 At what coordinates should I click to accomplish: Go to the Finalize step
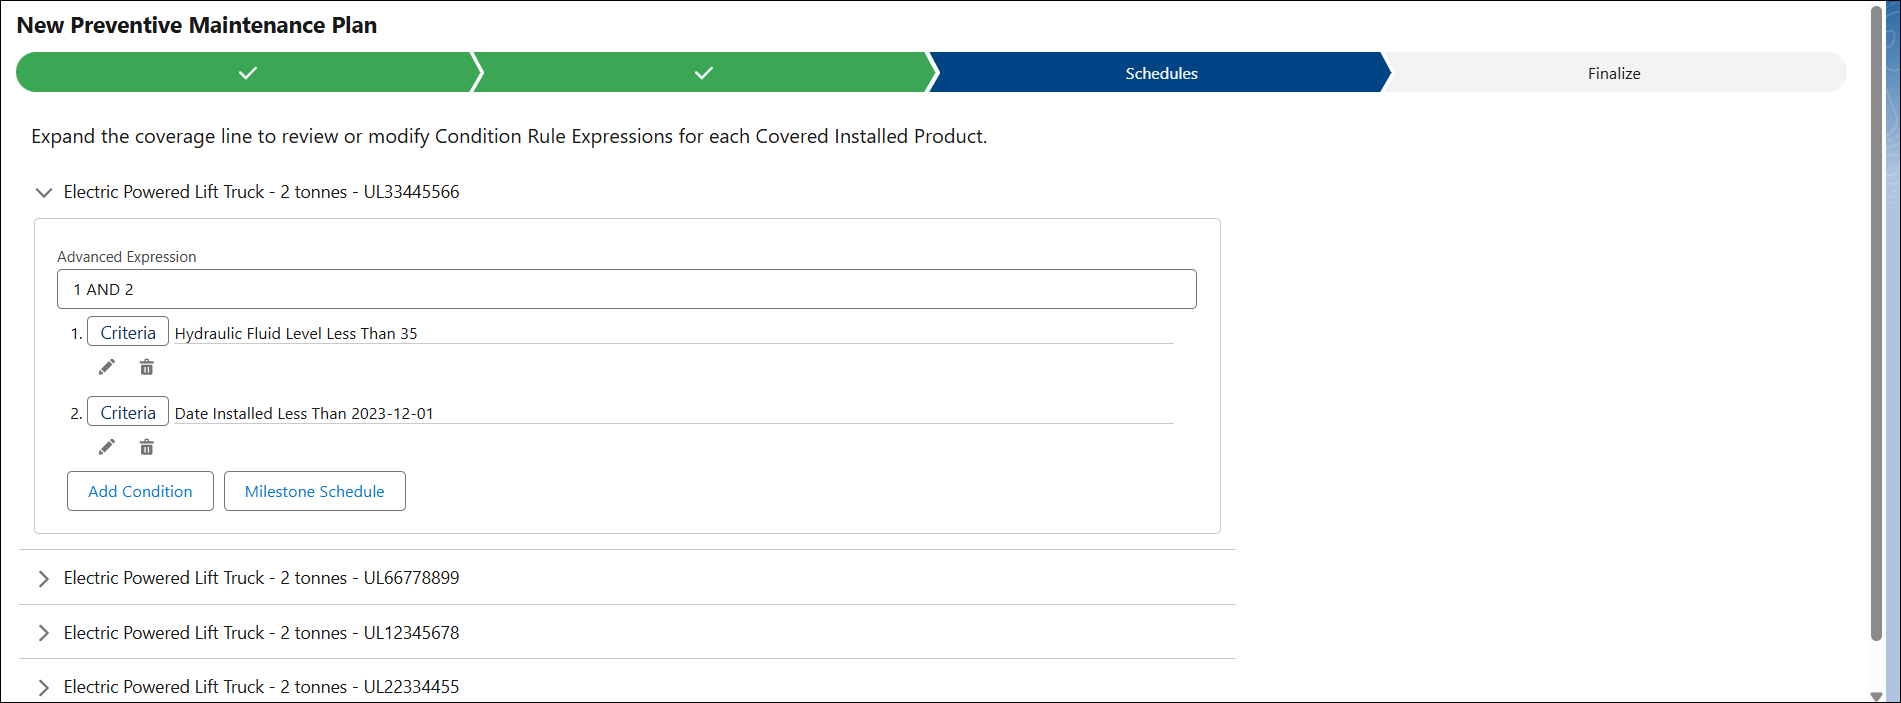point(1614,73)
